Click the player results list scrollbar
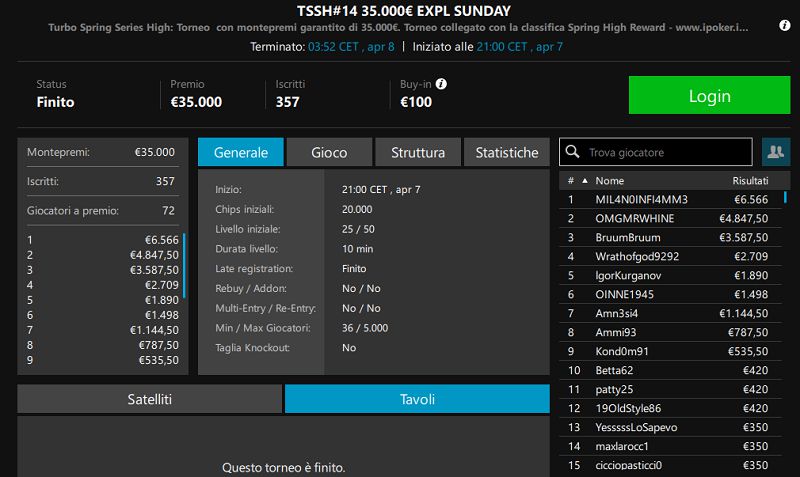This screenshot has height=477, width=800. tap(784, 198)
